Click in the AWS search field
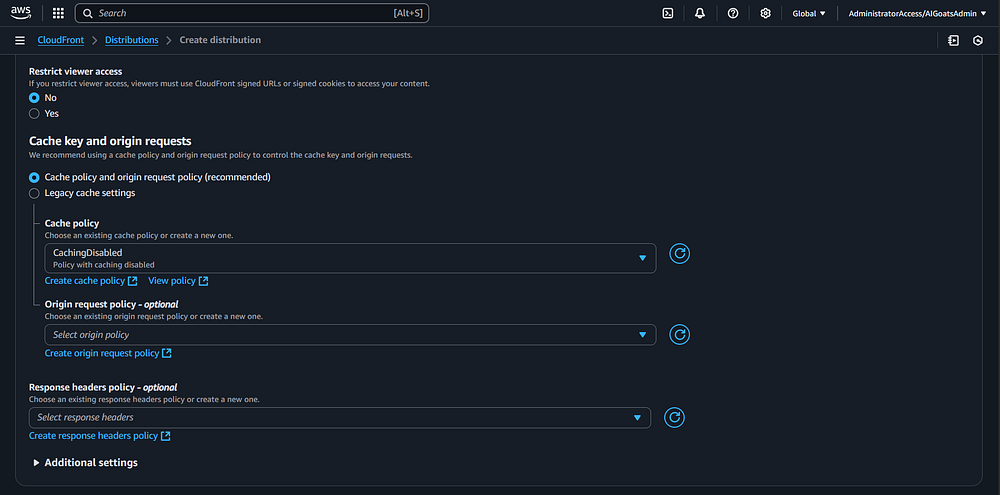 (x=240, y=14)
